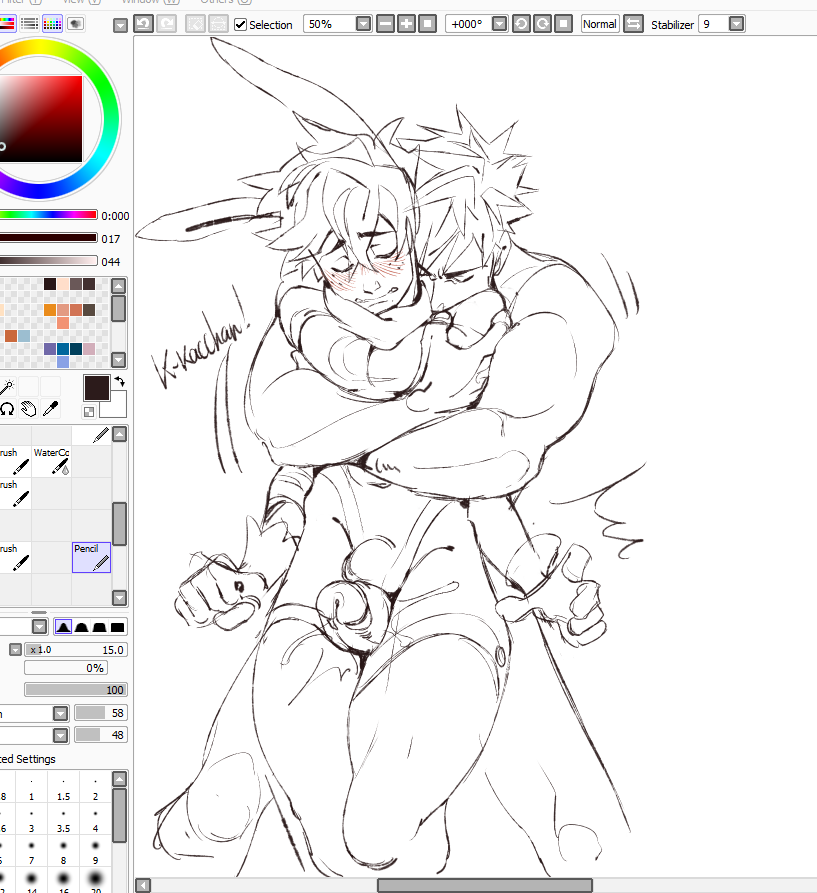The width and height of the screenshot is (817, 893).
Task: Toggle the color swatches grid panel icon
Action: 52,23
